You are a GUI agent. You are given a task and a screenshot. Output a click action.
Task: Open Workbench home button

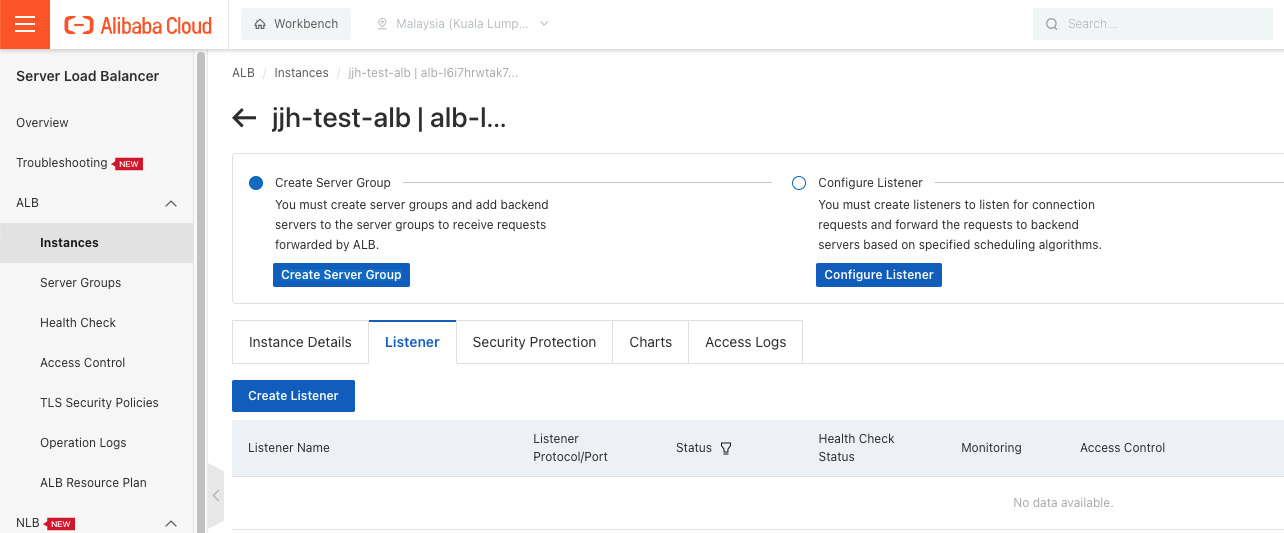[296, 24]
